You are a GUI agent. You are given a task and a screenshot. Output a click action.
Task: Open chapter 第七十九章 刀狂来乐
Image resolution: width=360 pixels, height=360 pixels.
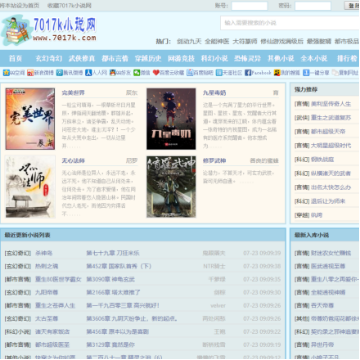(113, 253)
